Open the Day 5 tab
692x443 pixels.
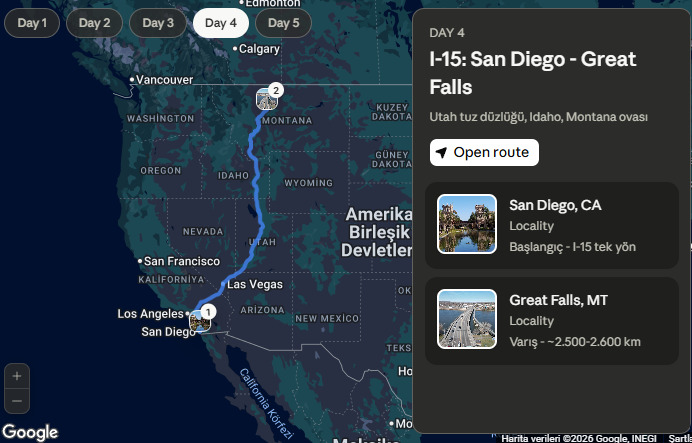tap(283, 23)
